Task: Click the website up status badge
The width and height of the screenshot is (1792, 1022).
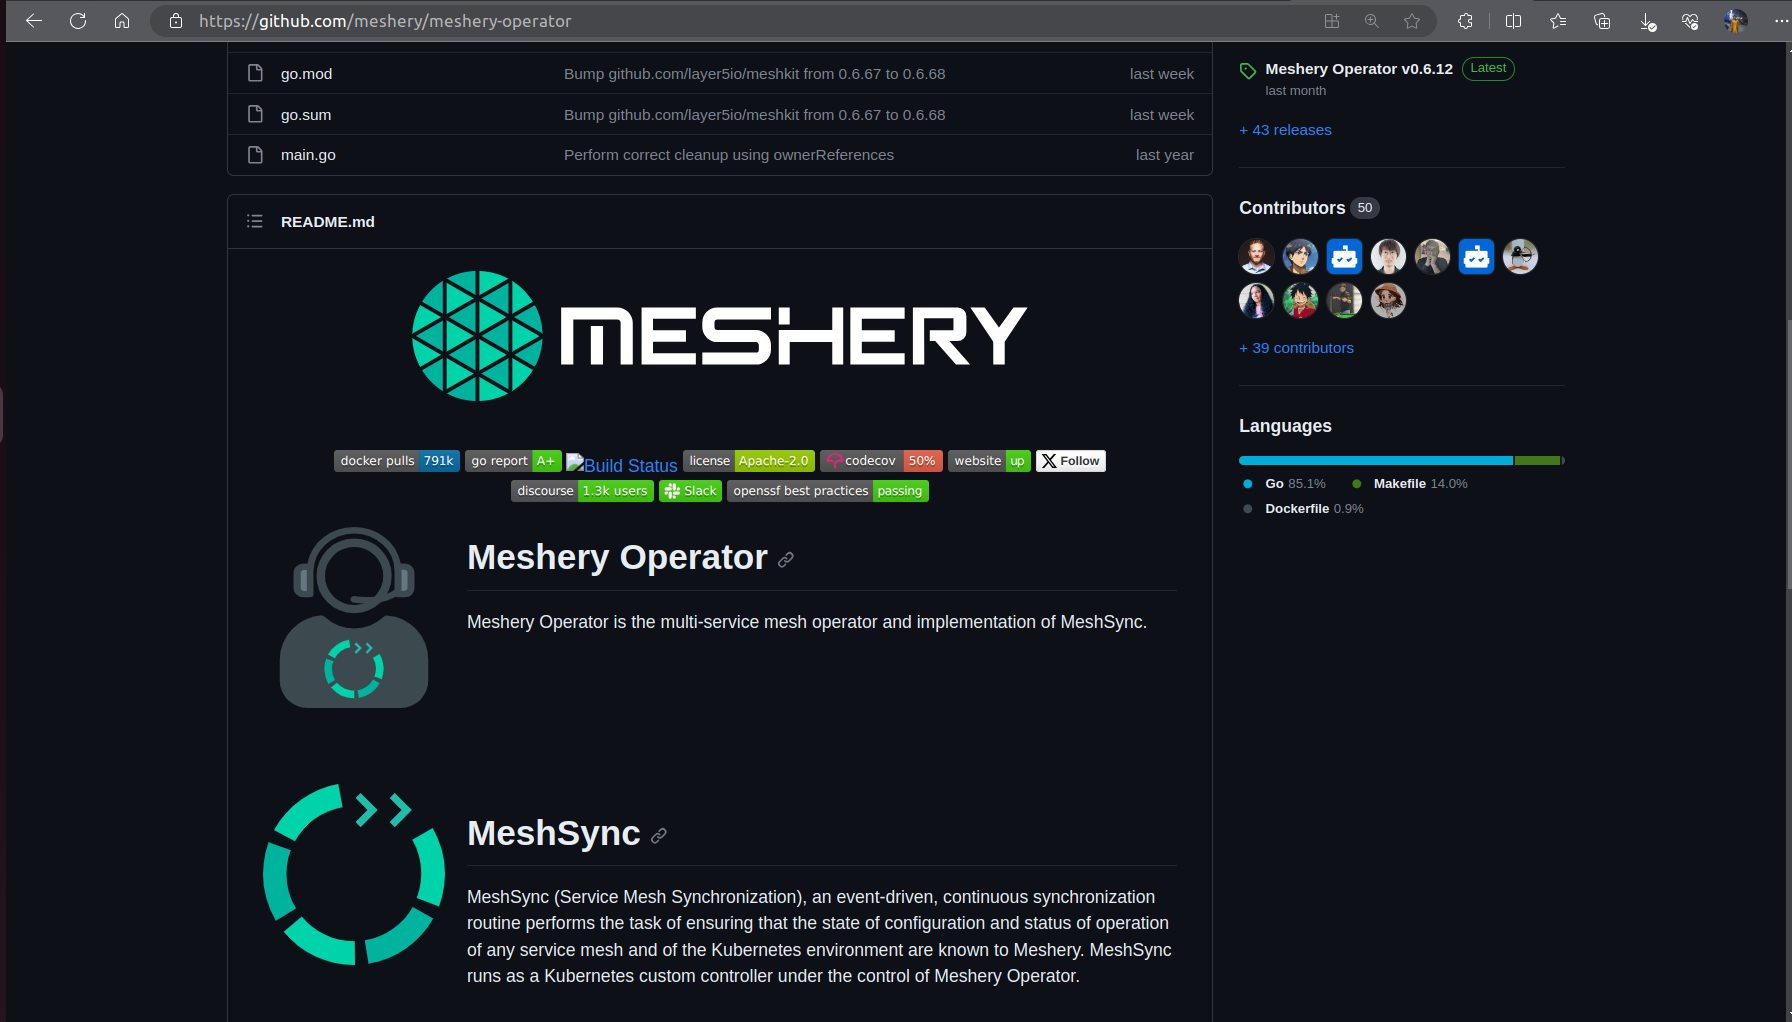Action: [x=989, y=461]
